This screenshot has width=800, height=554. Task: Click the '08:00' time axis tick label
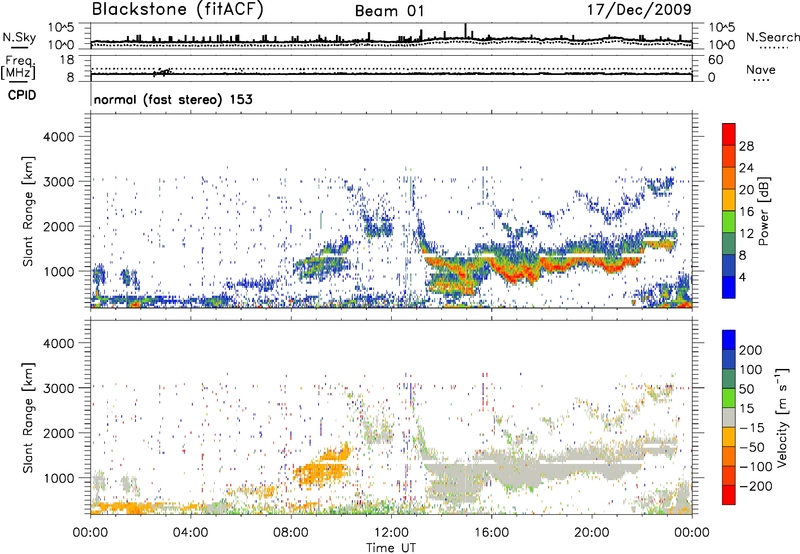point(291,533)
